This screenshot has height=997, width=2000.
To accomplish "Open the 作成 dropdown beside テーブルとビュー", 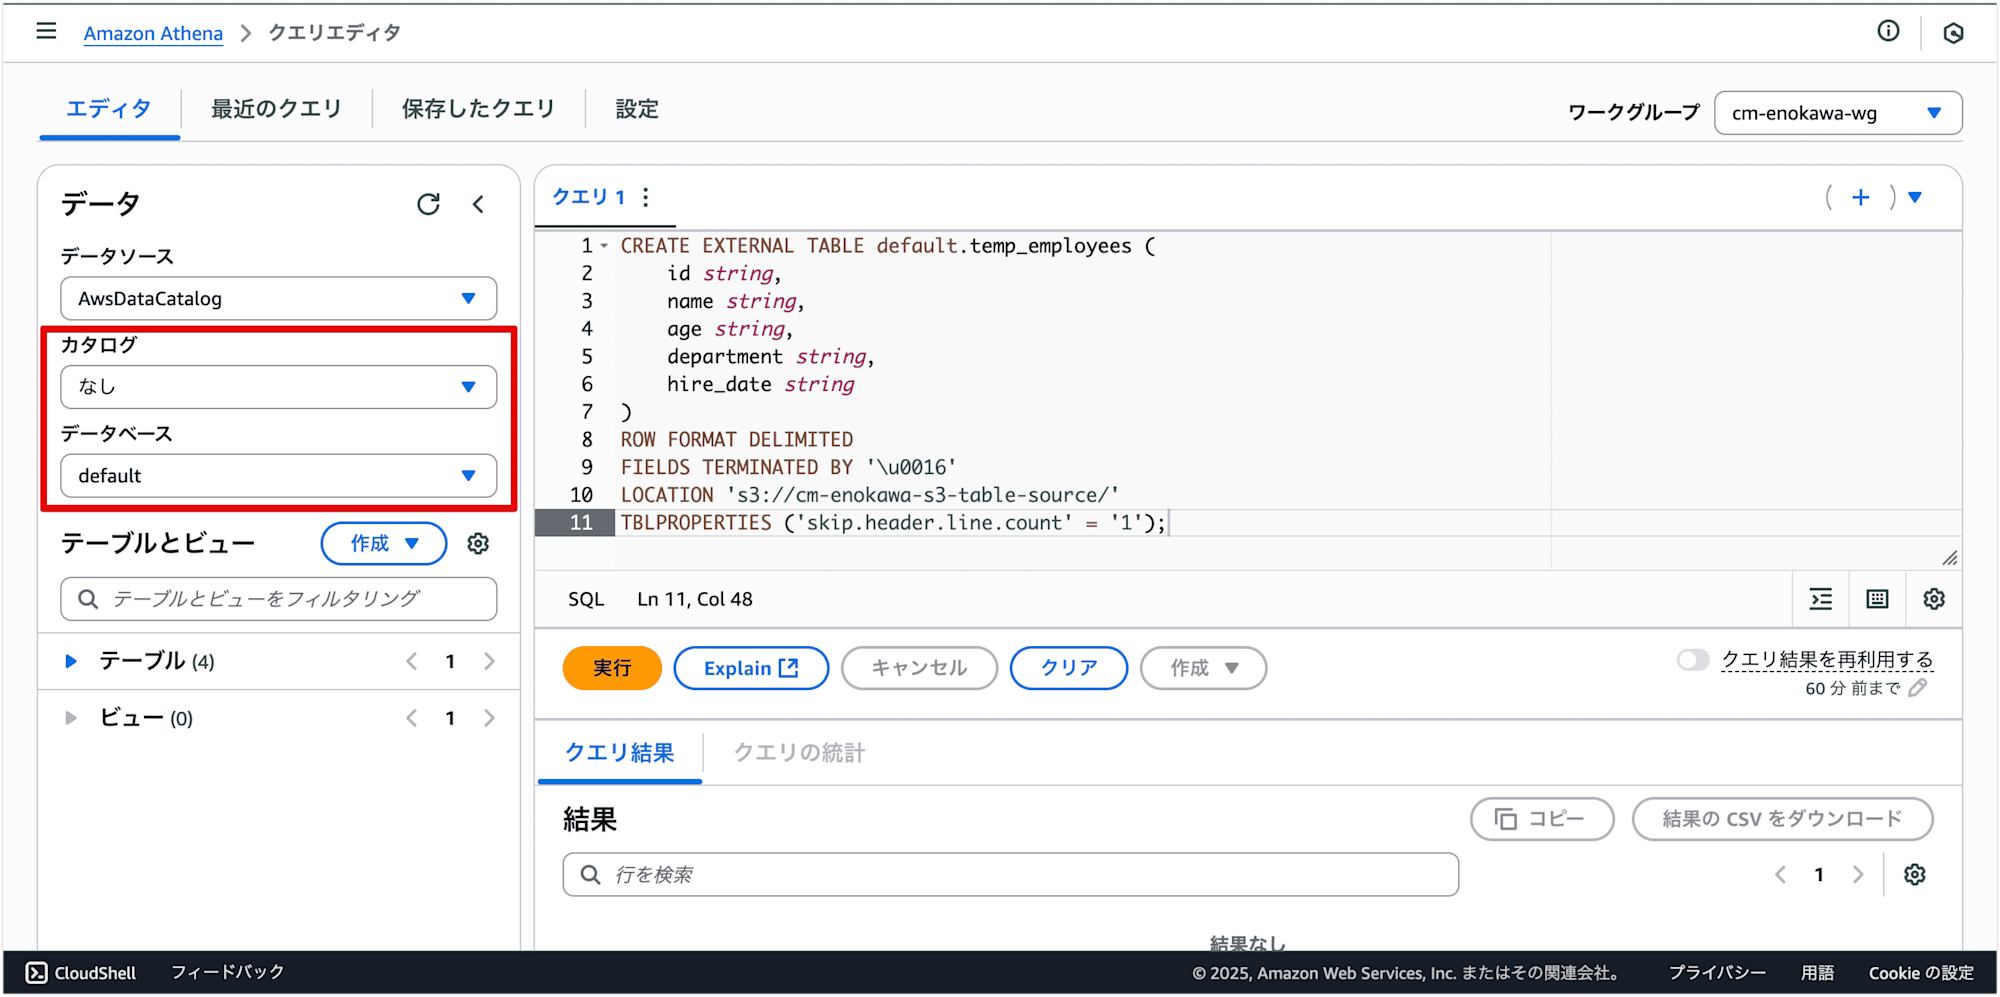I will coord(384,543).
